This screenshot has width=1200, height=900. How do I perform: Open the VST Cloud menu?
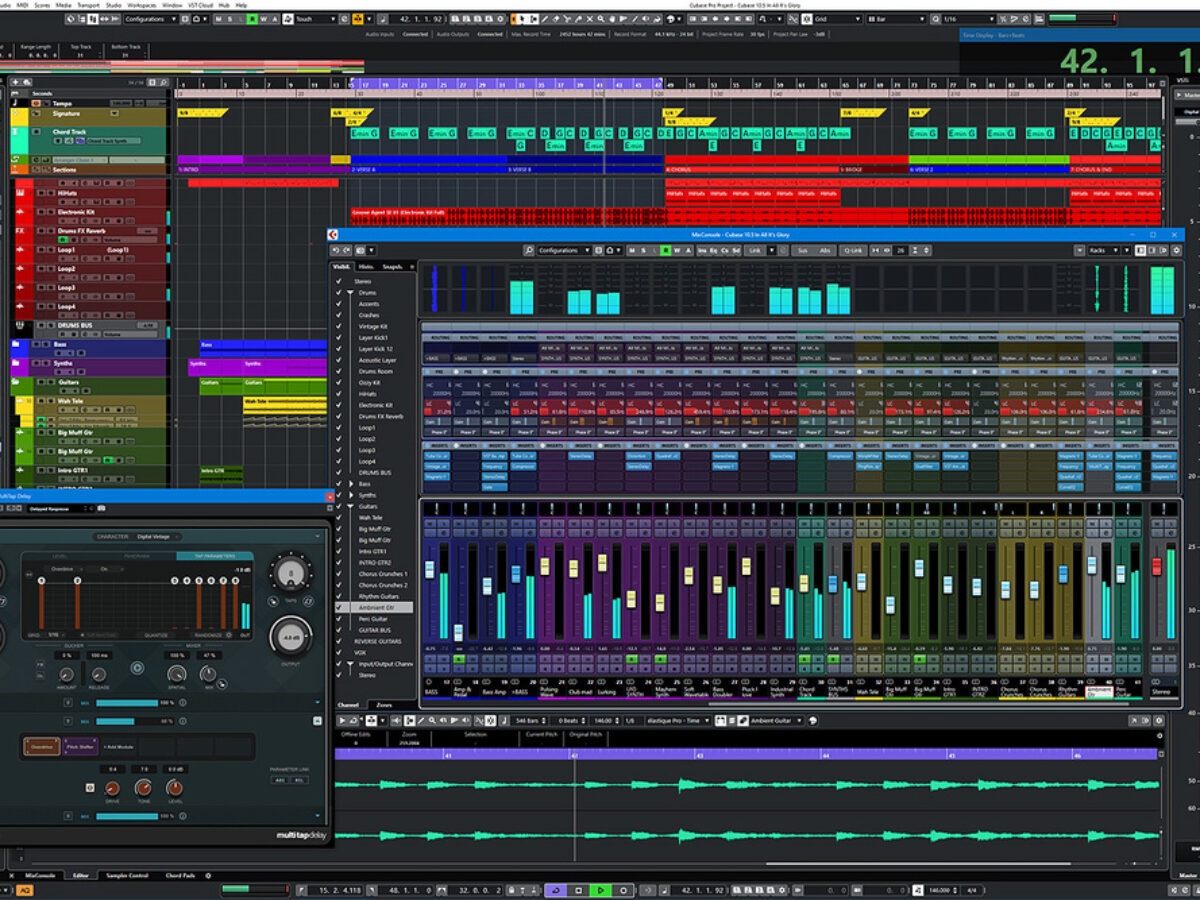pos(200,5)
